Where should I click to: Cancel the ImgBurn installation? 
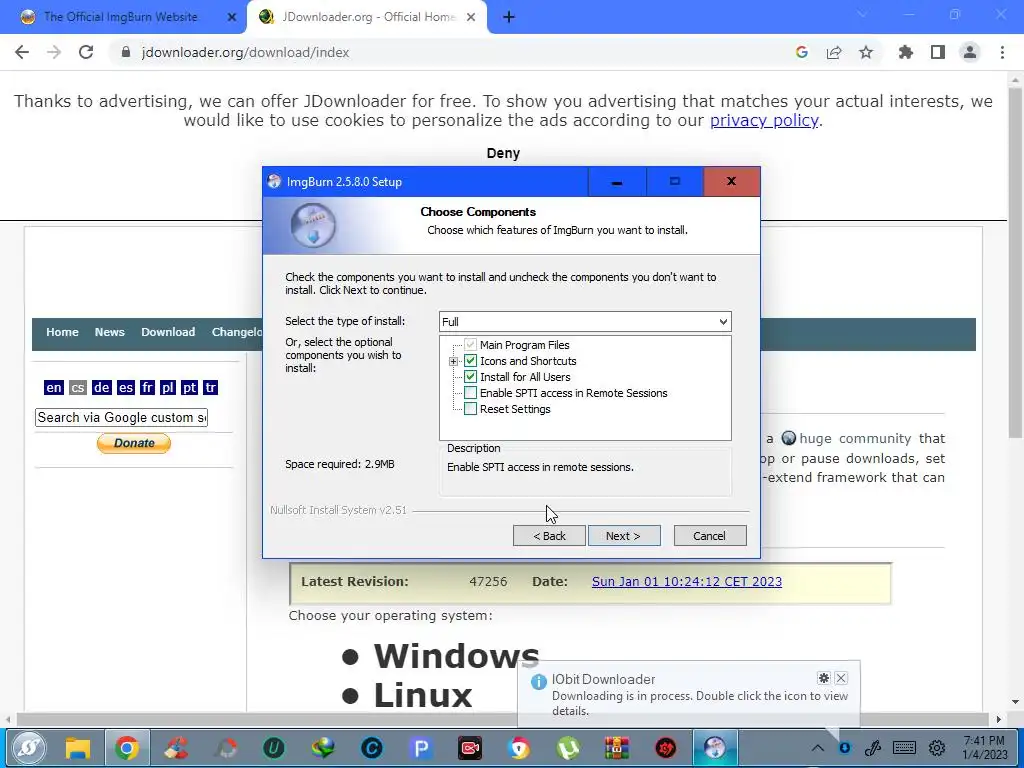coord(709,536)
